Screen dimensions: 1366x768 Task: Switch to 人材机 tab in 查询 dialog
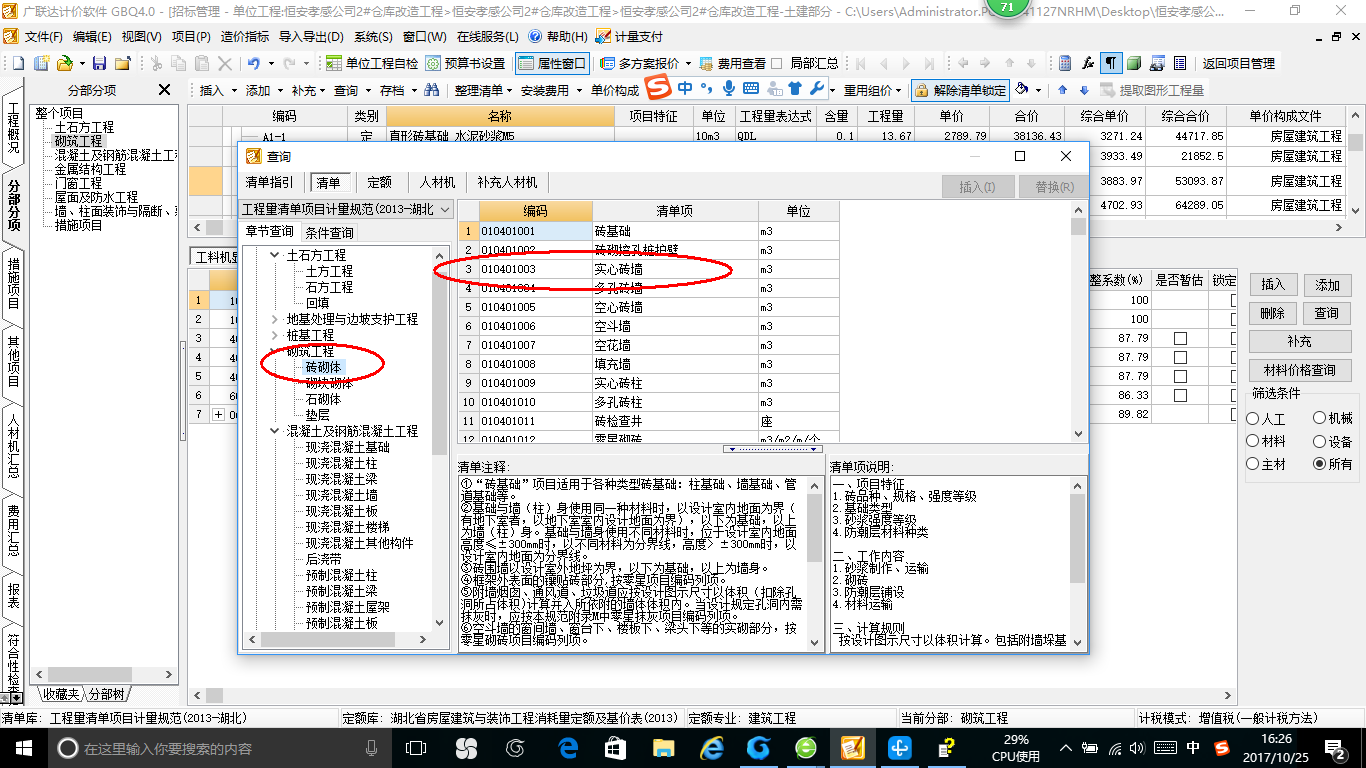[437, 183]
